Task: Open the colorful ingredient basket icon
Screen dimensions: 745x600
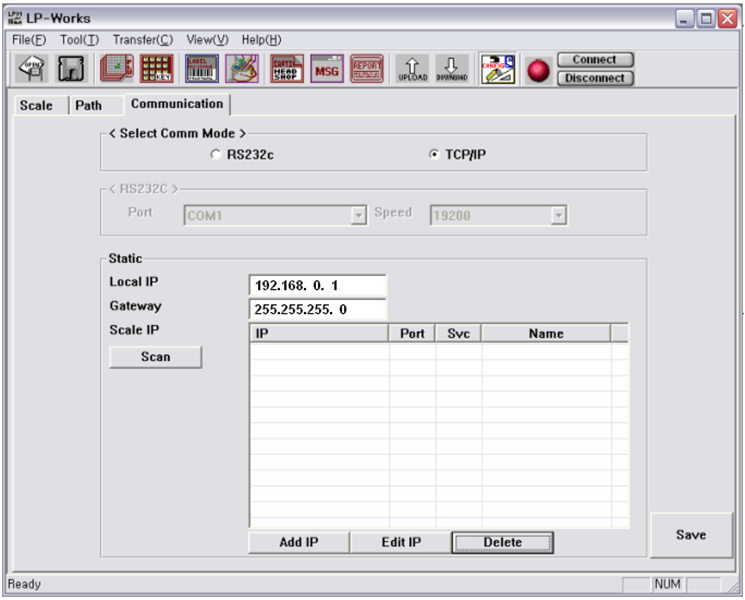Action: pyautogui.click(x=242, y=69)
